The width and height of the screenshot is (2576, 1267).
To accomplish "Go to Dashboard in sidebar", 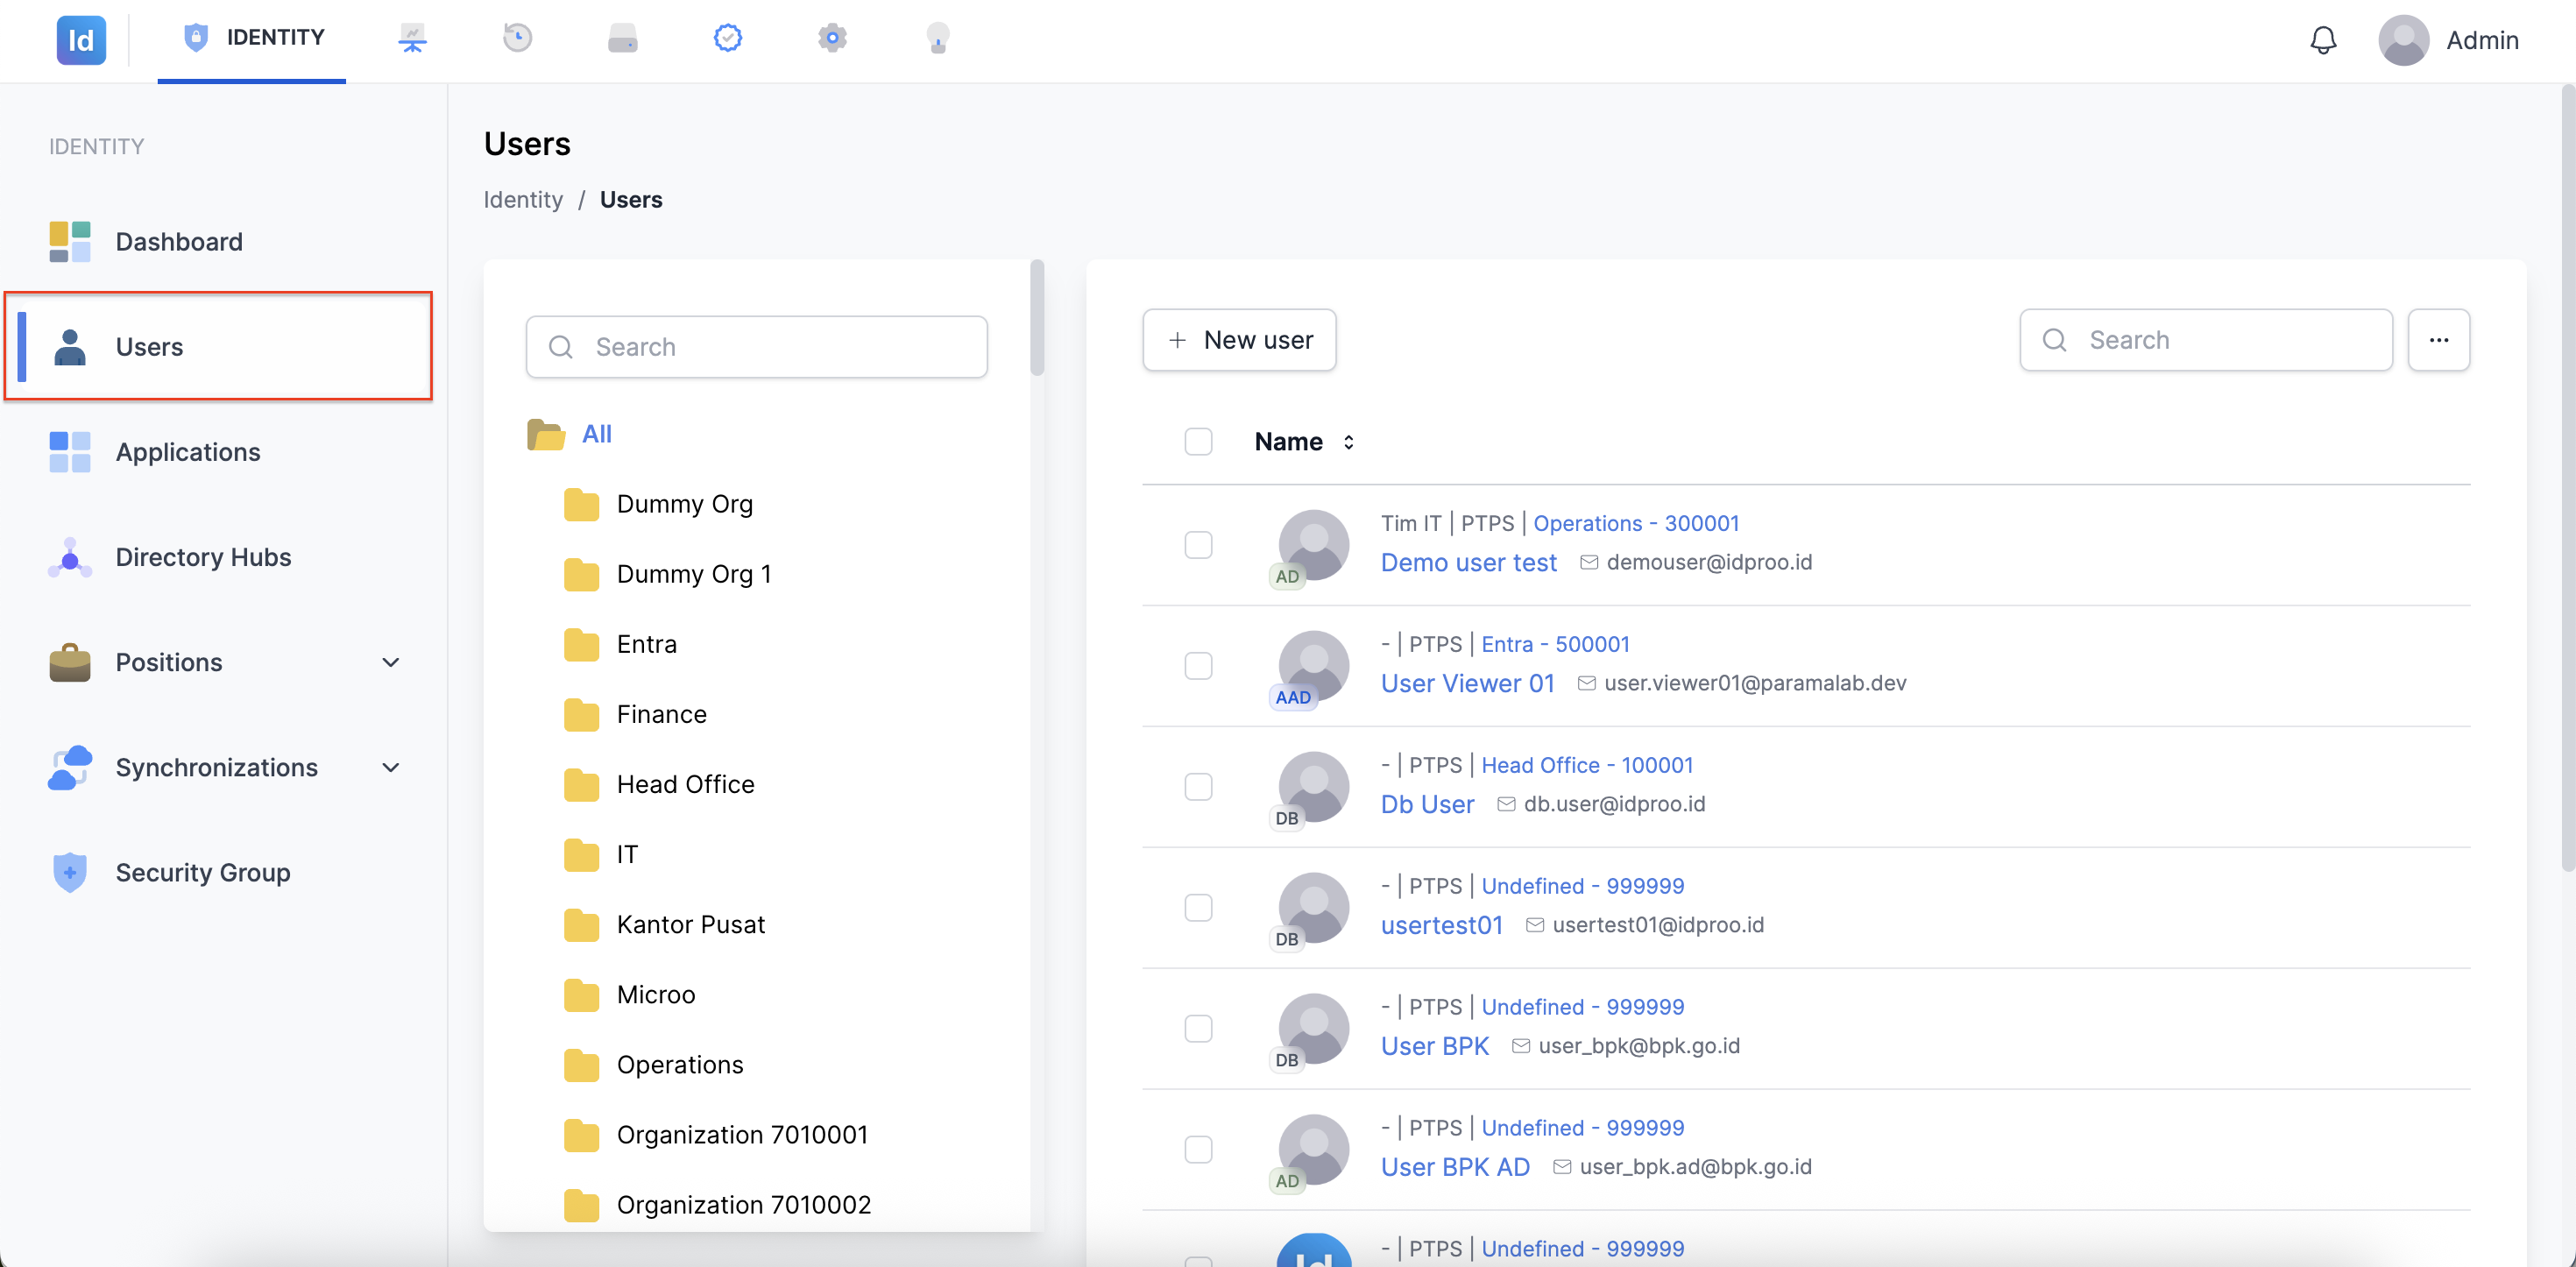I will click(x=219, y=242).
